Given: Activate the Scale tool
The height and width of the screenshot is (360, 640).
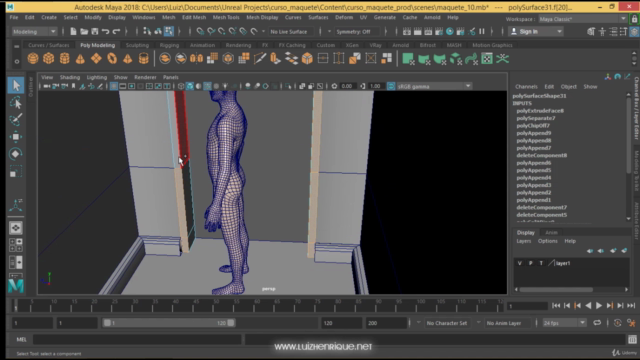Looking at the screenshot, I should click(x=16, y=172).
